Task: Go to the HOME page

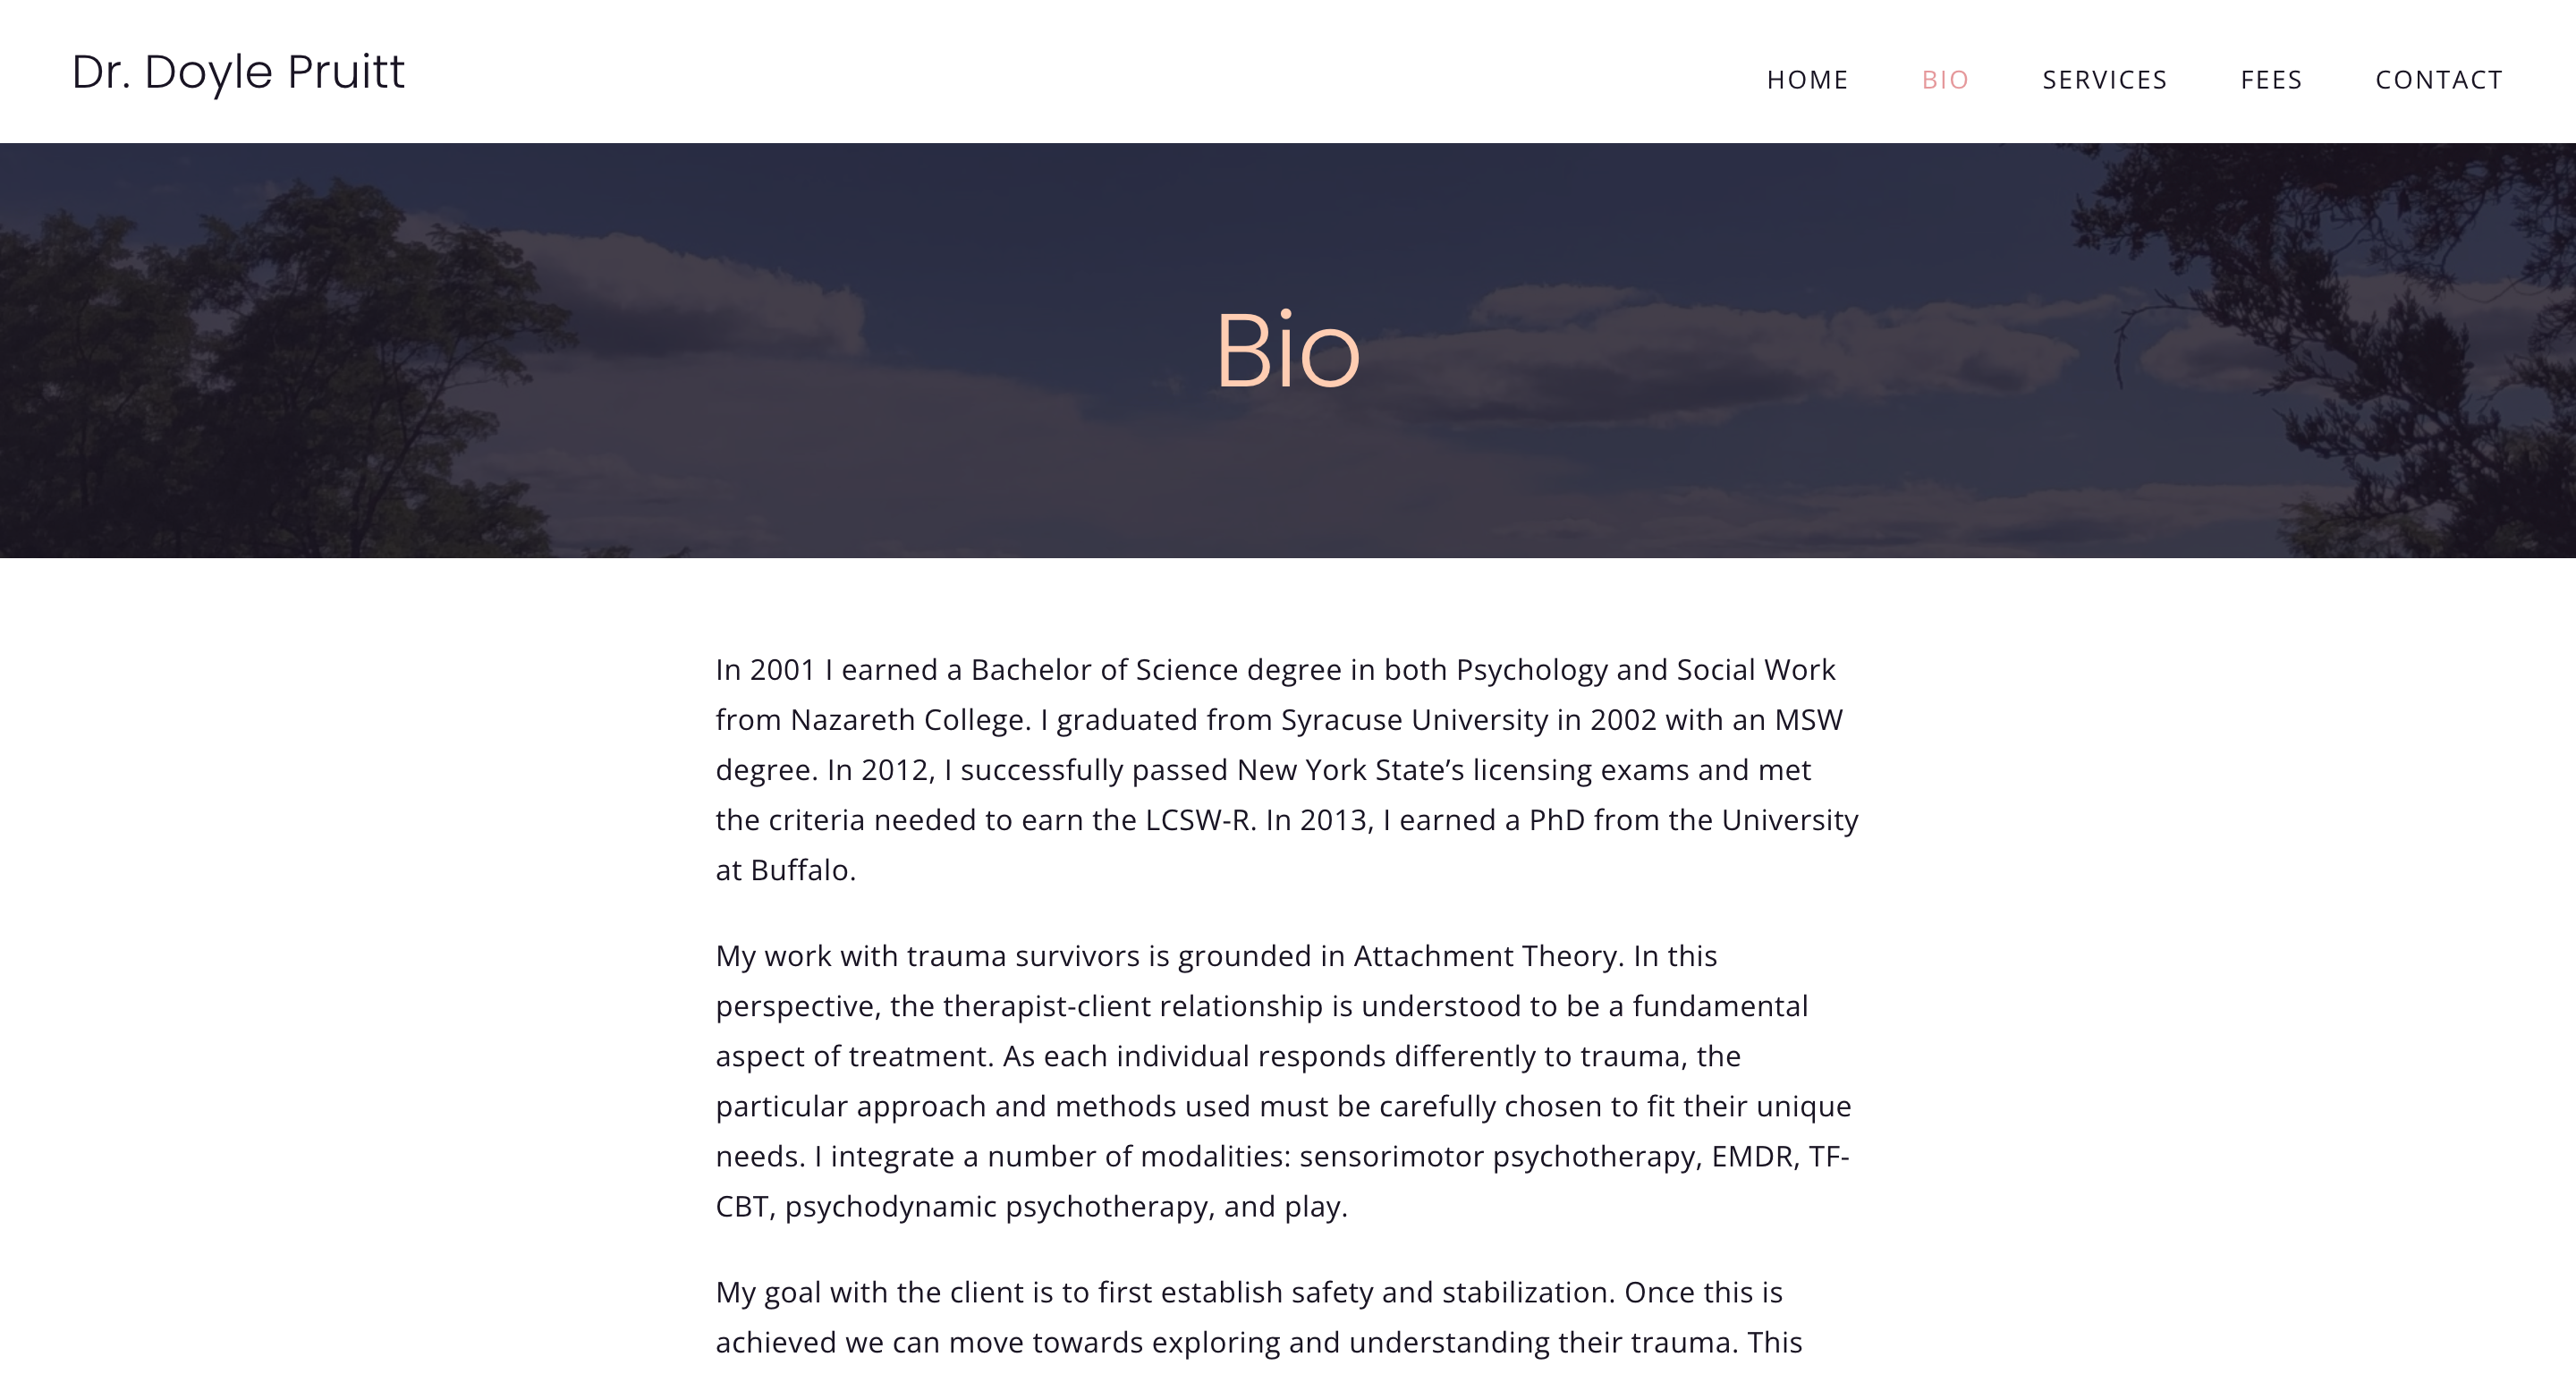Action: [1807, 80]
